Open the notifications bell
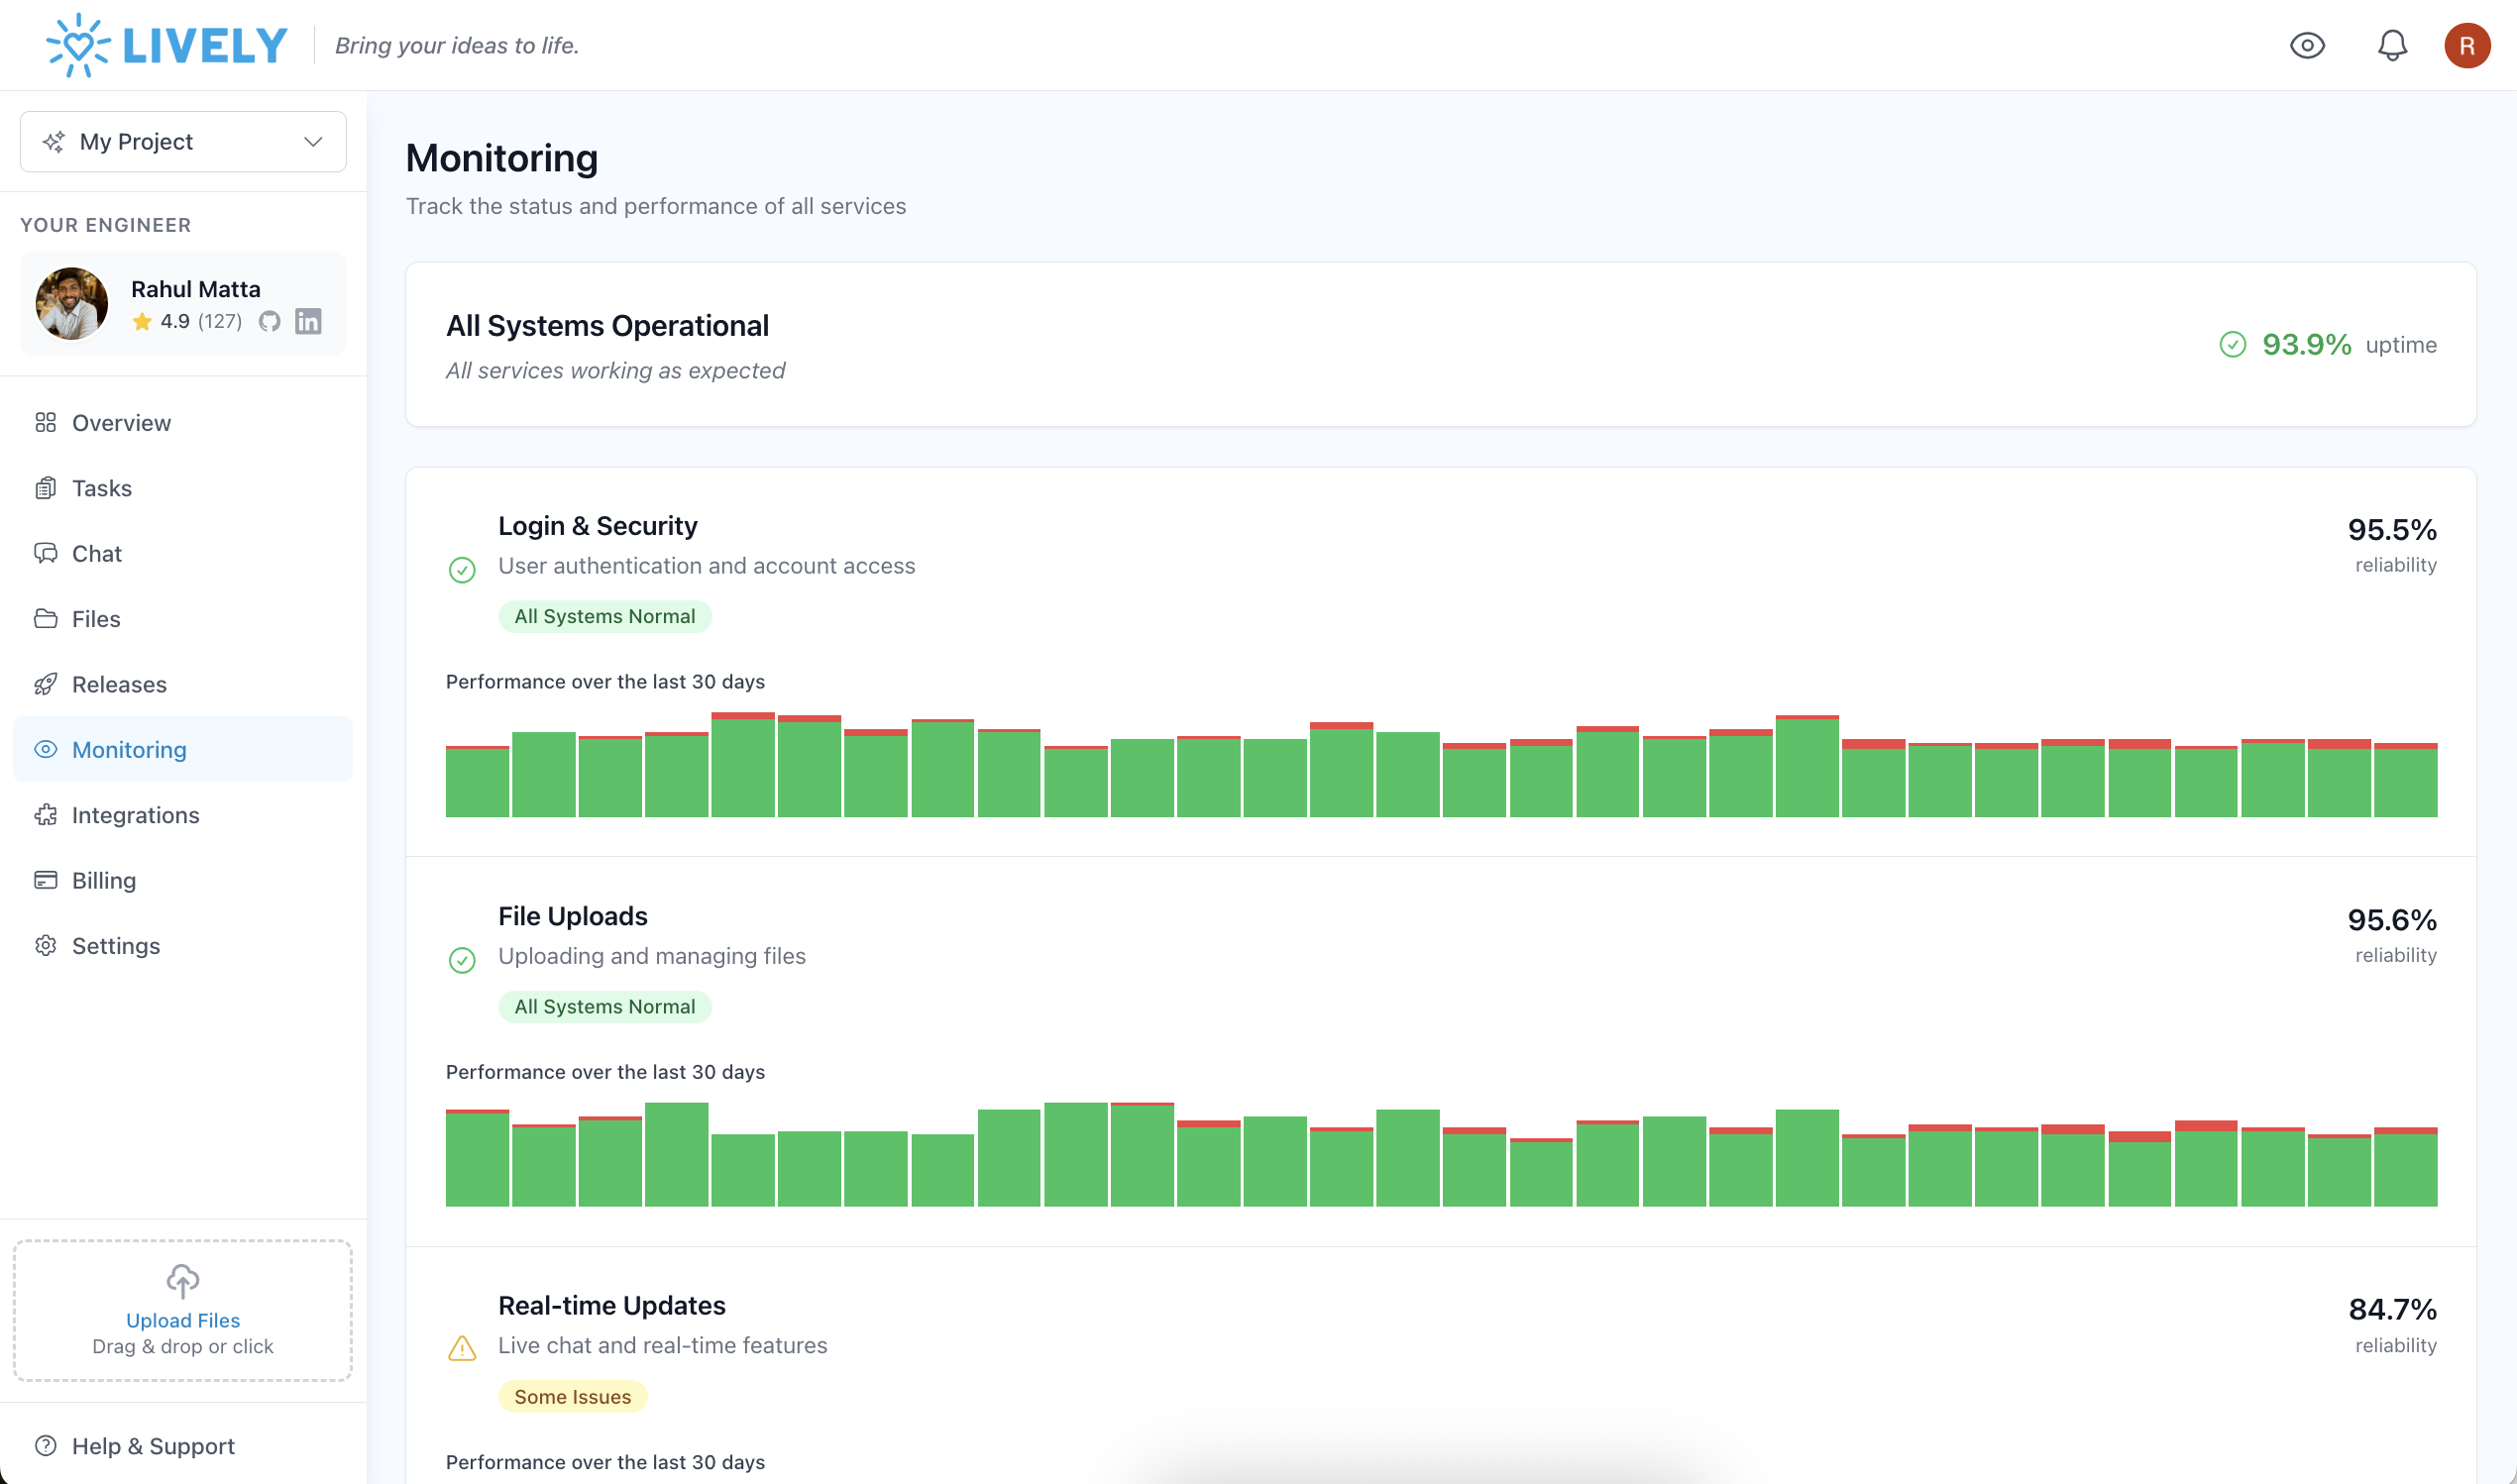Viewport: 2517px width, 1484px height. point(2391,45)
